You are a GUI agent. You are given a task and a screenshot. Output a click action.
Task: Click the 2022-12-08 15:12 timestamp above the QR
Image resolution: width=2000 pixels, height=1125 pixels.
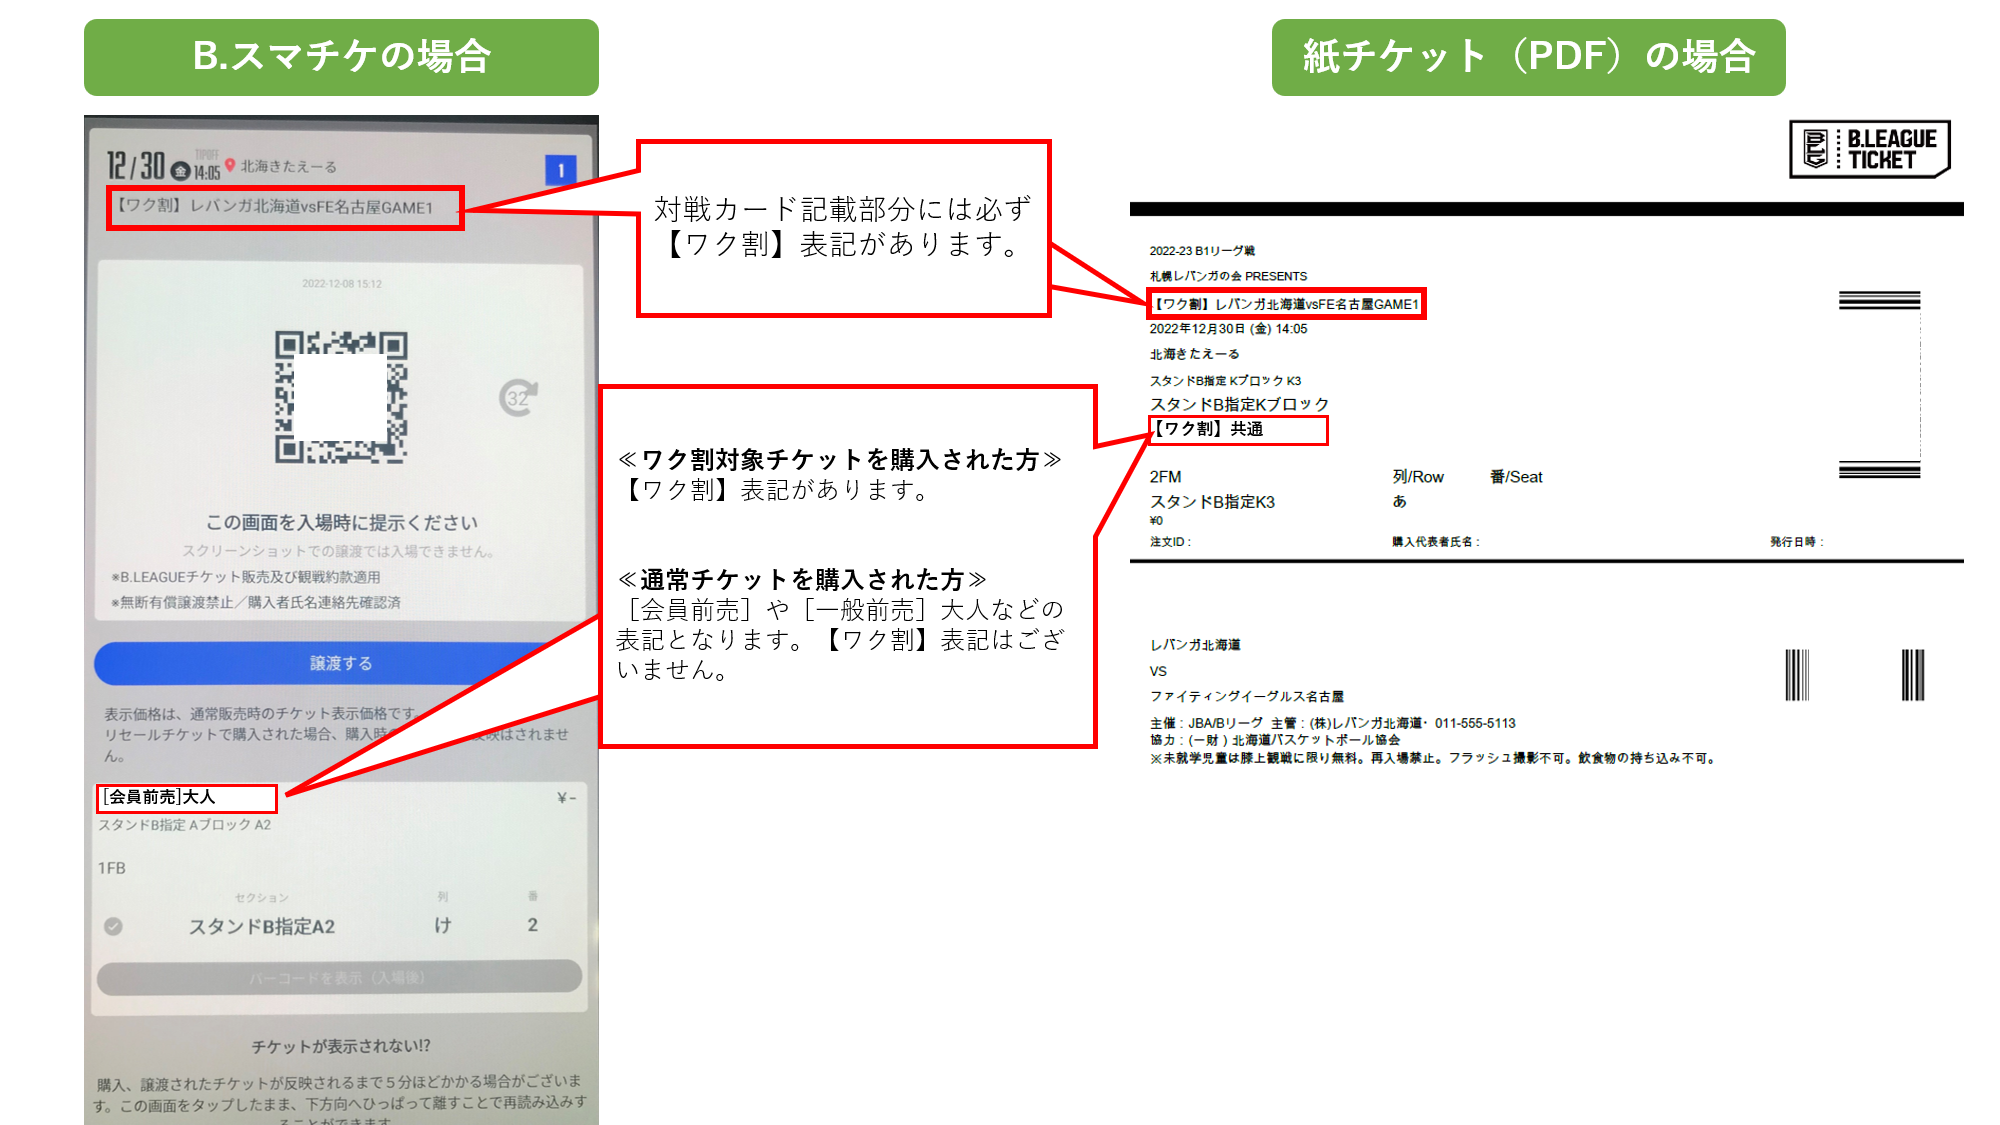(341, 284)
